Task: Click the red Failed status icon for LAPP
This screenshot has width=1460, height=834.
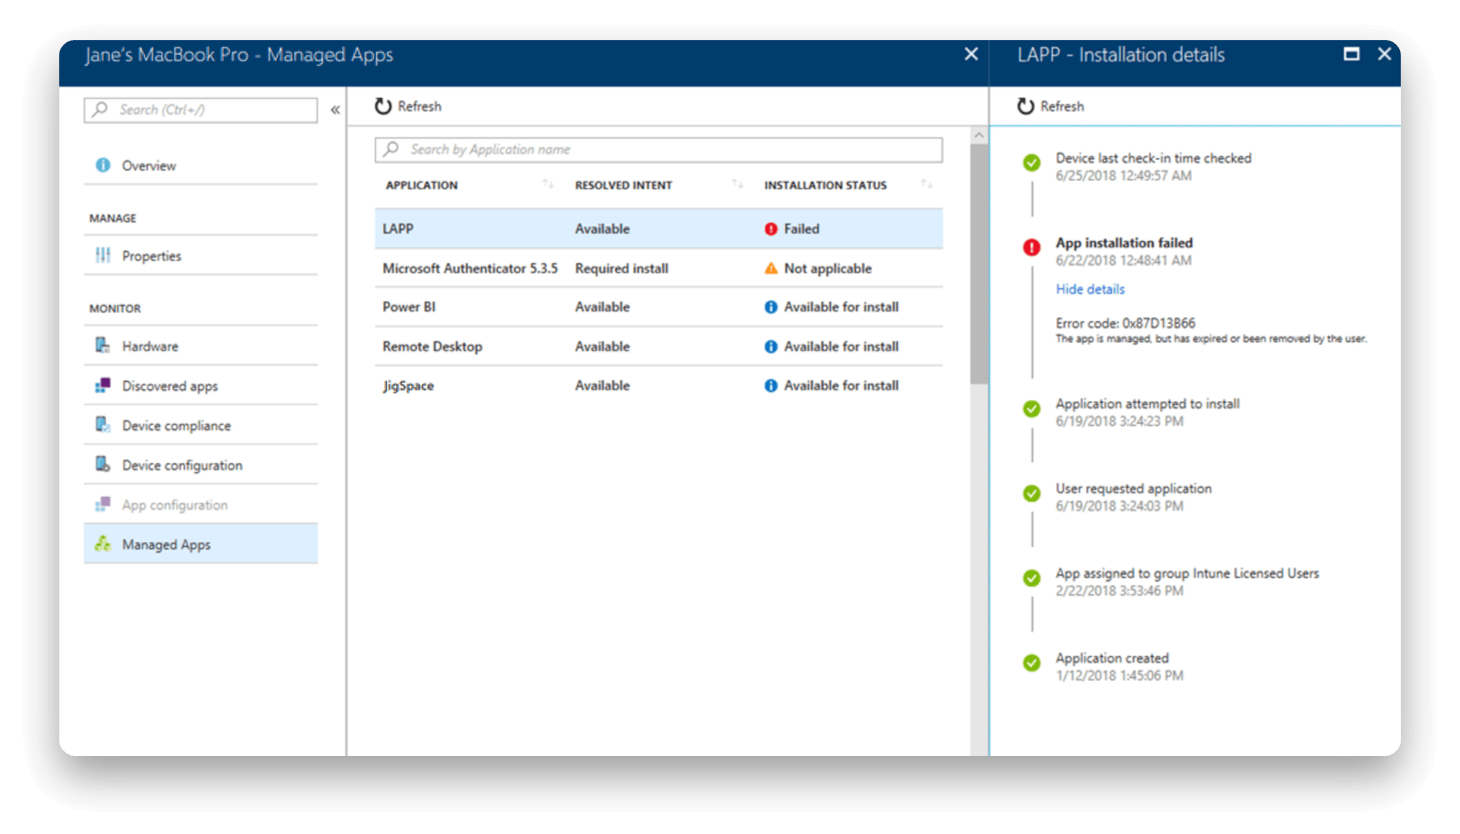Action: point(771,229)
